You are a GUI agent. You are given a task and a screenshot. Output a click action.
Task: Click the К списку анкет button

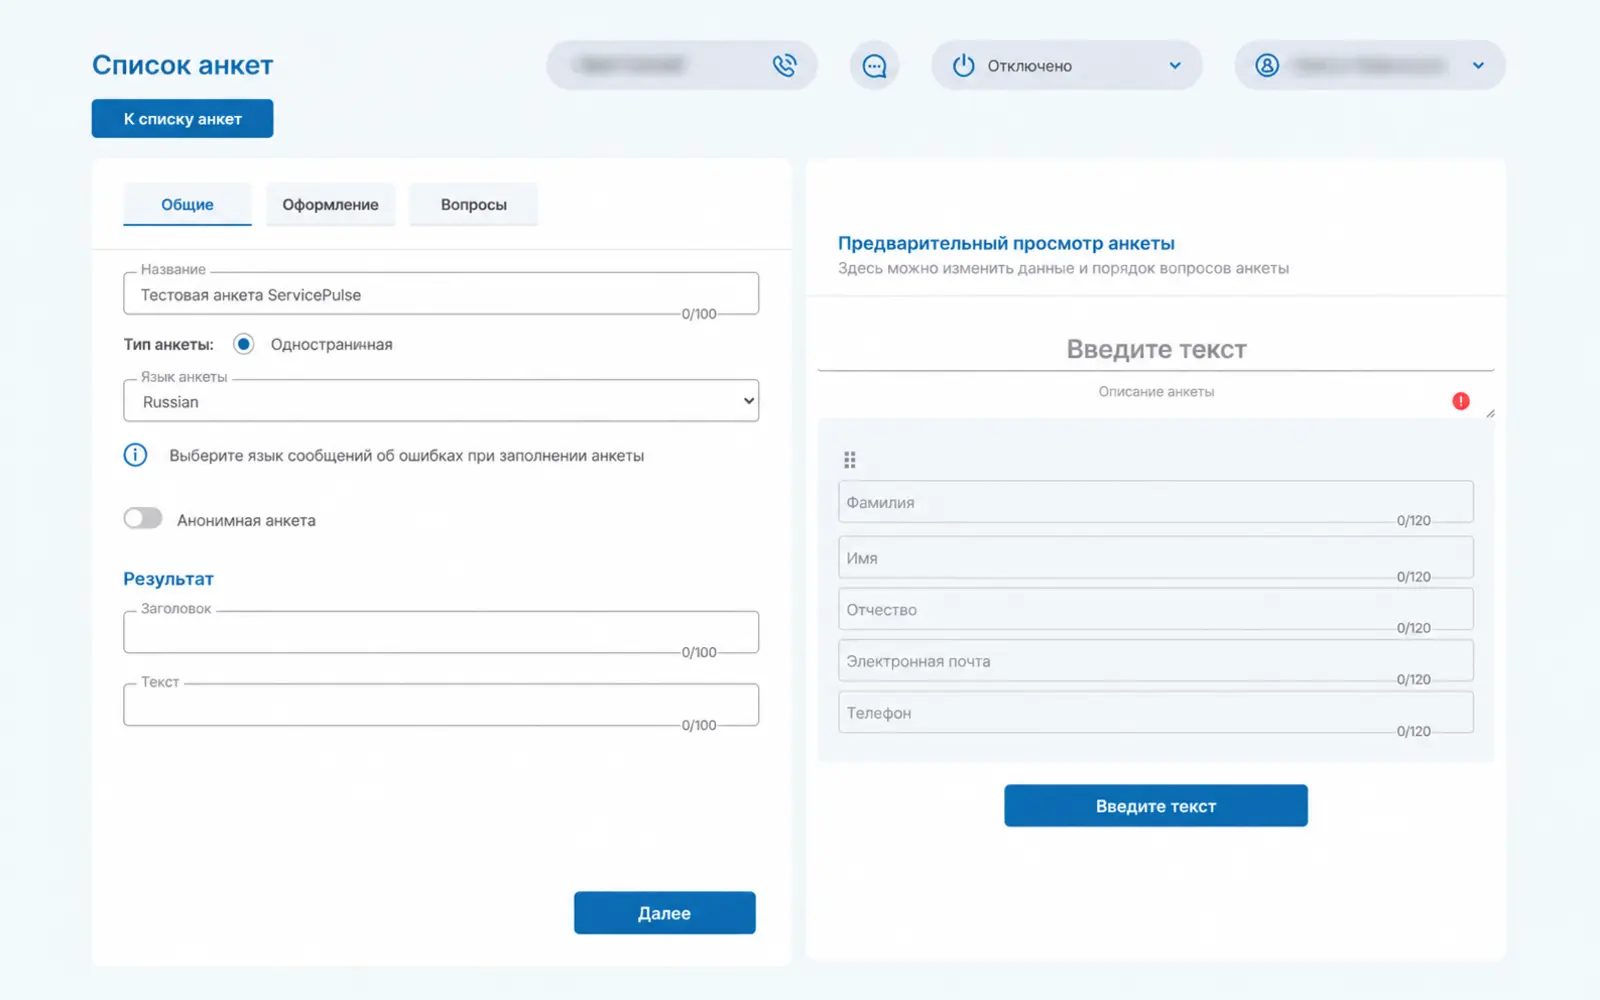182,118
